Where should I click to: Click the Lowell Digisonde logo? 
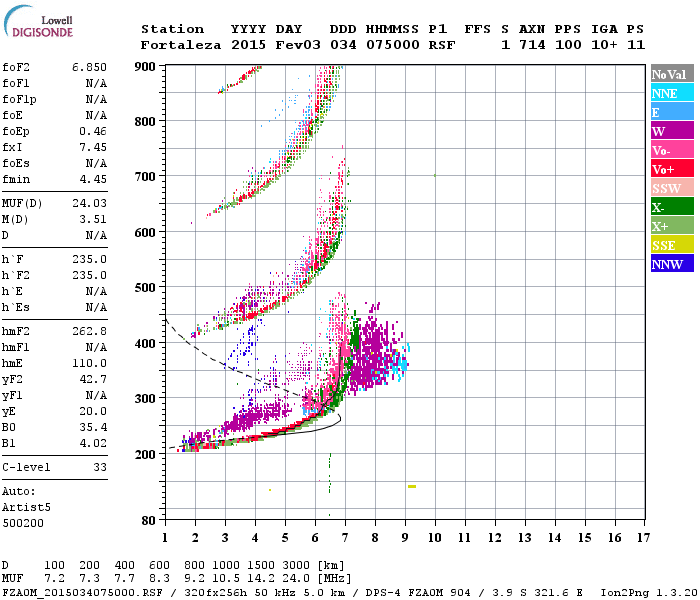point(38,21)
